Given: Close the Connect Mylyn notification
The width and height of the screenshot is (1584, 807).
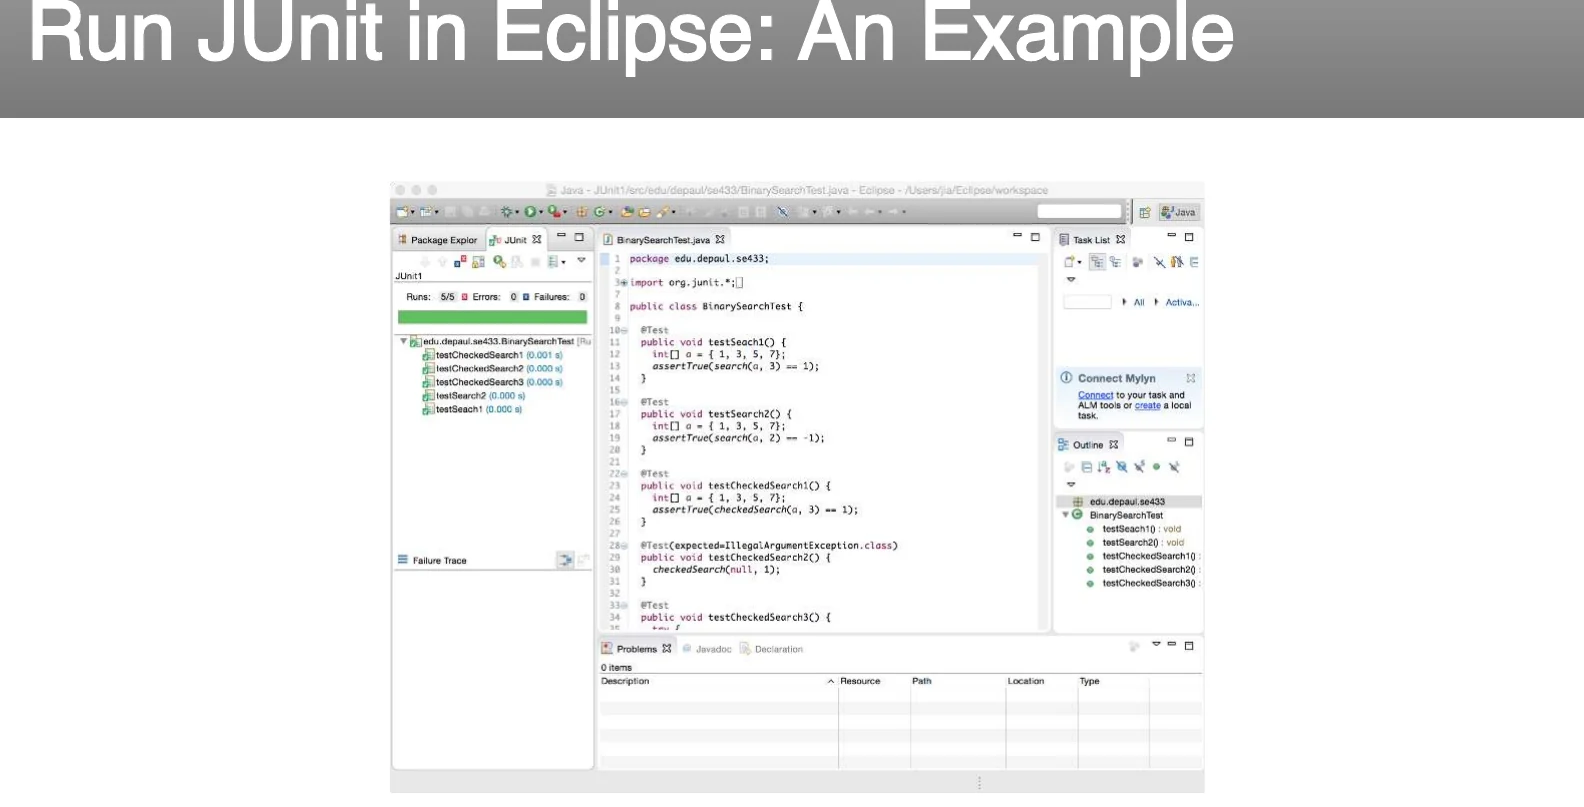Looking at the screenshot, I should point(1191,378).
